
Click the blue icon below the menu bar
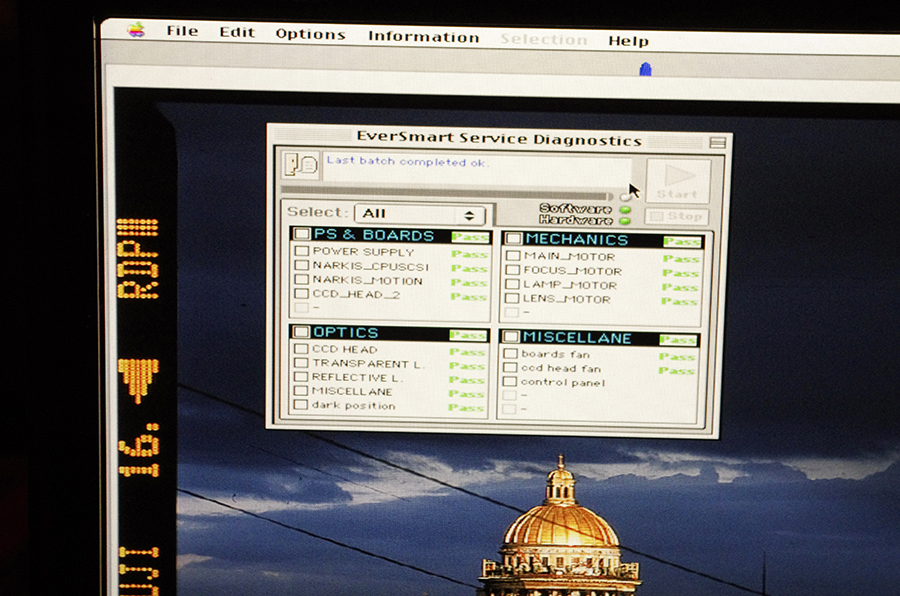pyautogui.click(x=645, y=69)
